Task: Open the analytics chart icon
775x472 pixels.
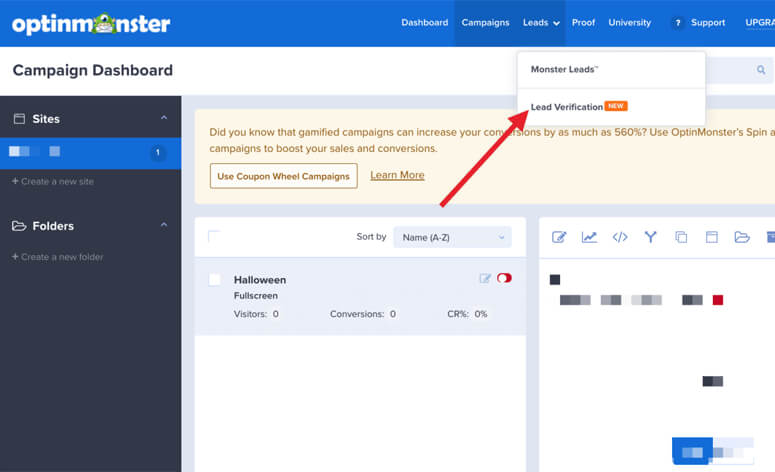Action: 589,237
